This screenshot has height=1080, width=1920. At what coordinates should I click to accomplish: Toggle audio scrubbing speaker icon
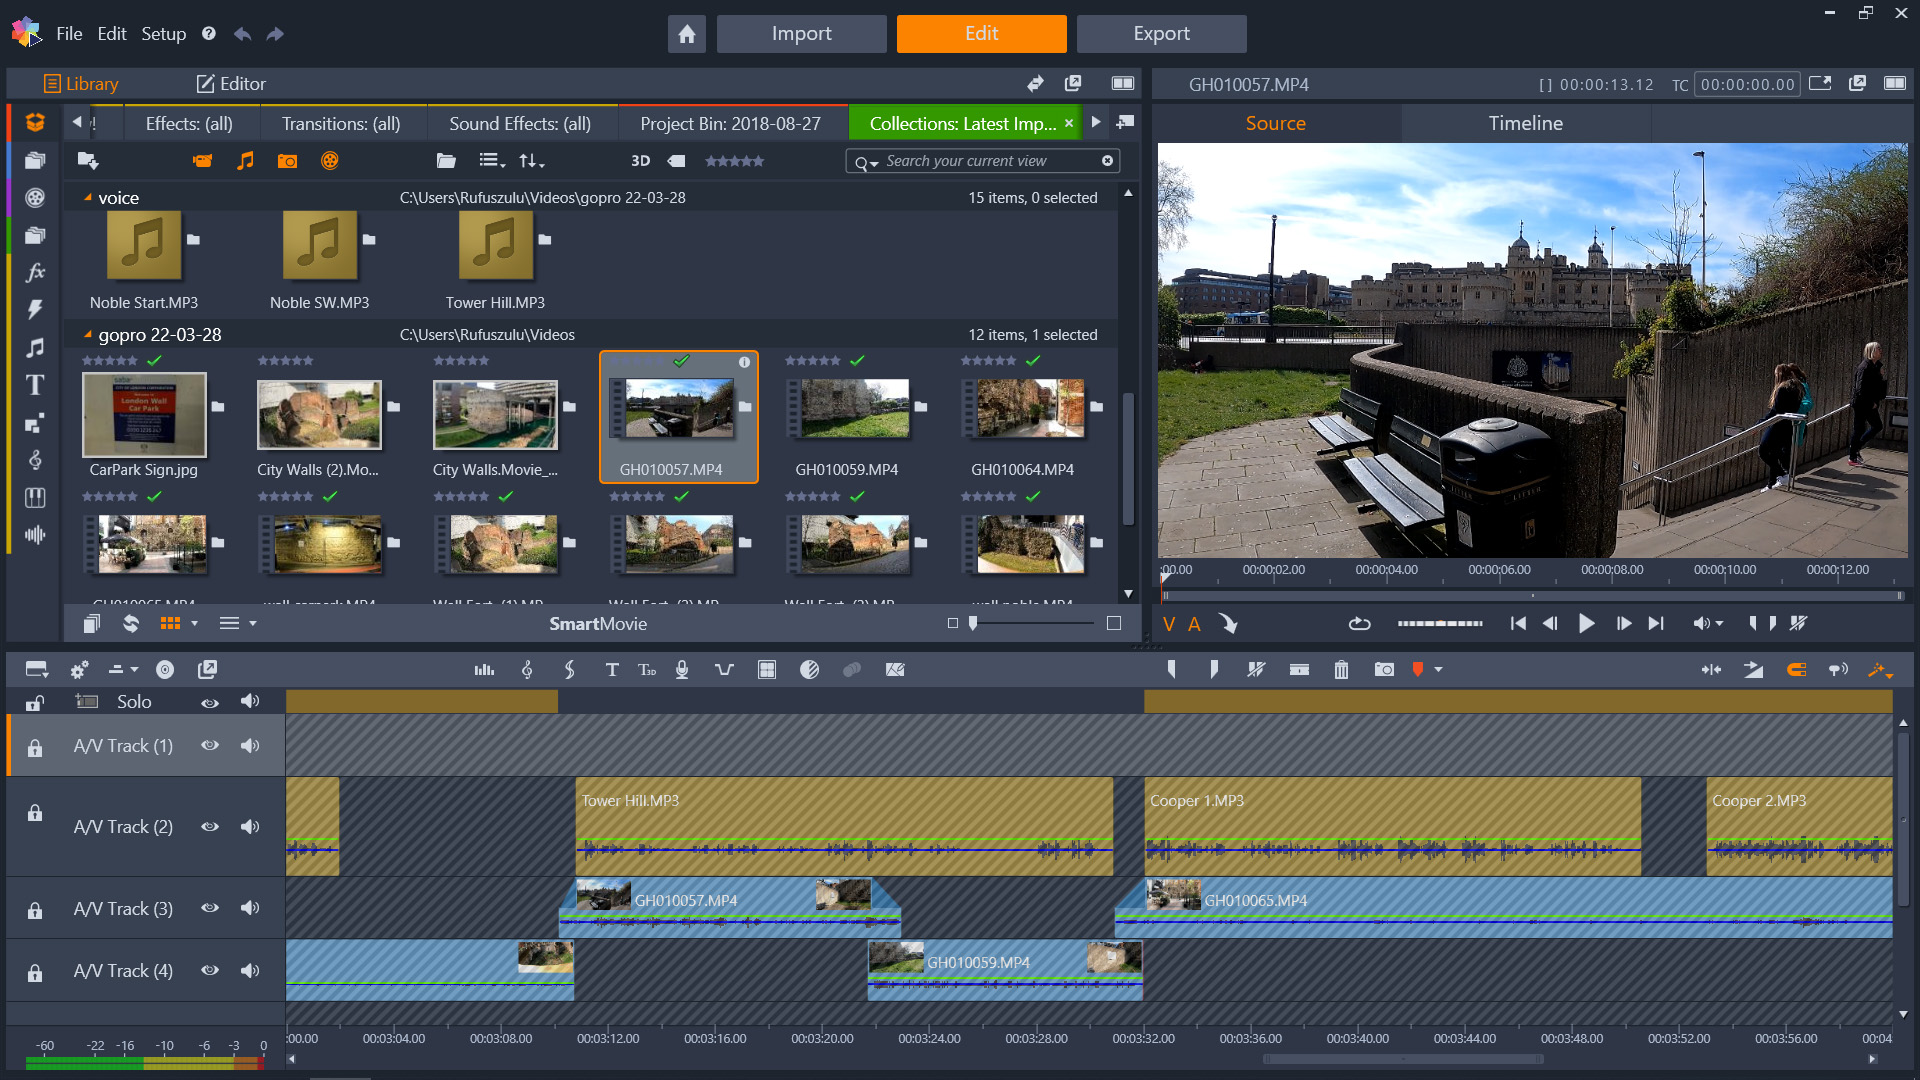coord(1838,670)
